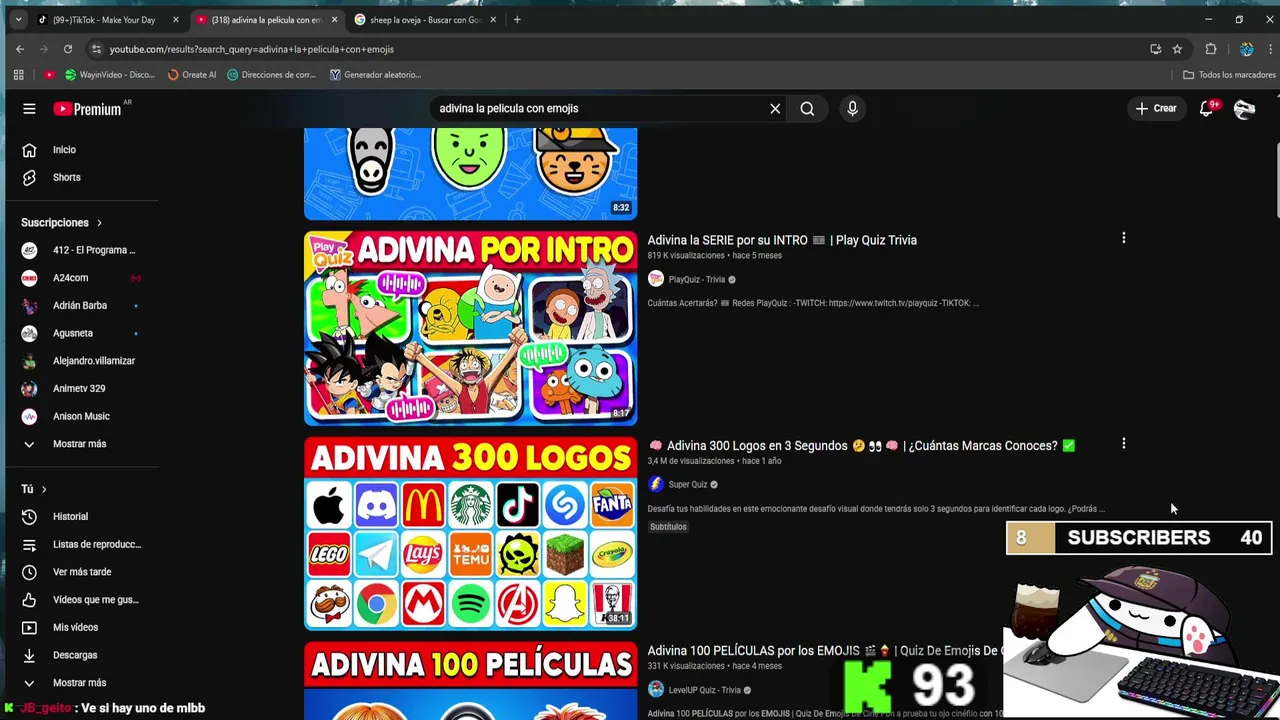Image resolution: width=1280 pixels, height=720 pixels.
Task: Open LevelUP Quiz - Trivia channel link
Action: click(705, 690)
